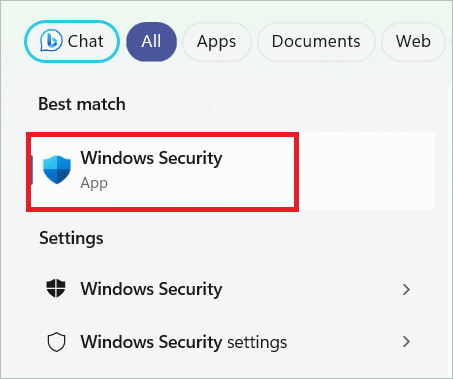Click the Best match section heading

click(x=82, y=104)
